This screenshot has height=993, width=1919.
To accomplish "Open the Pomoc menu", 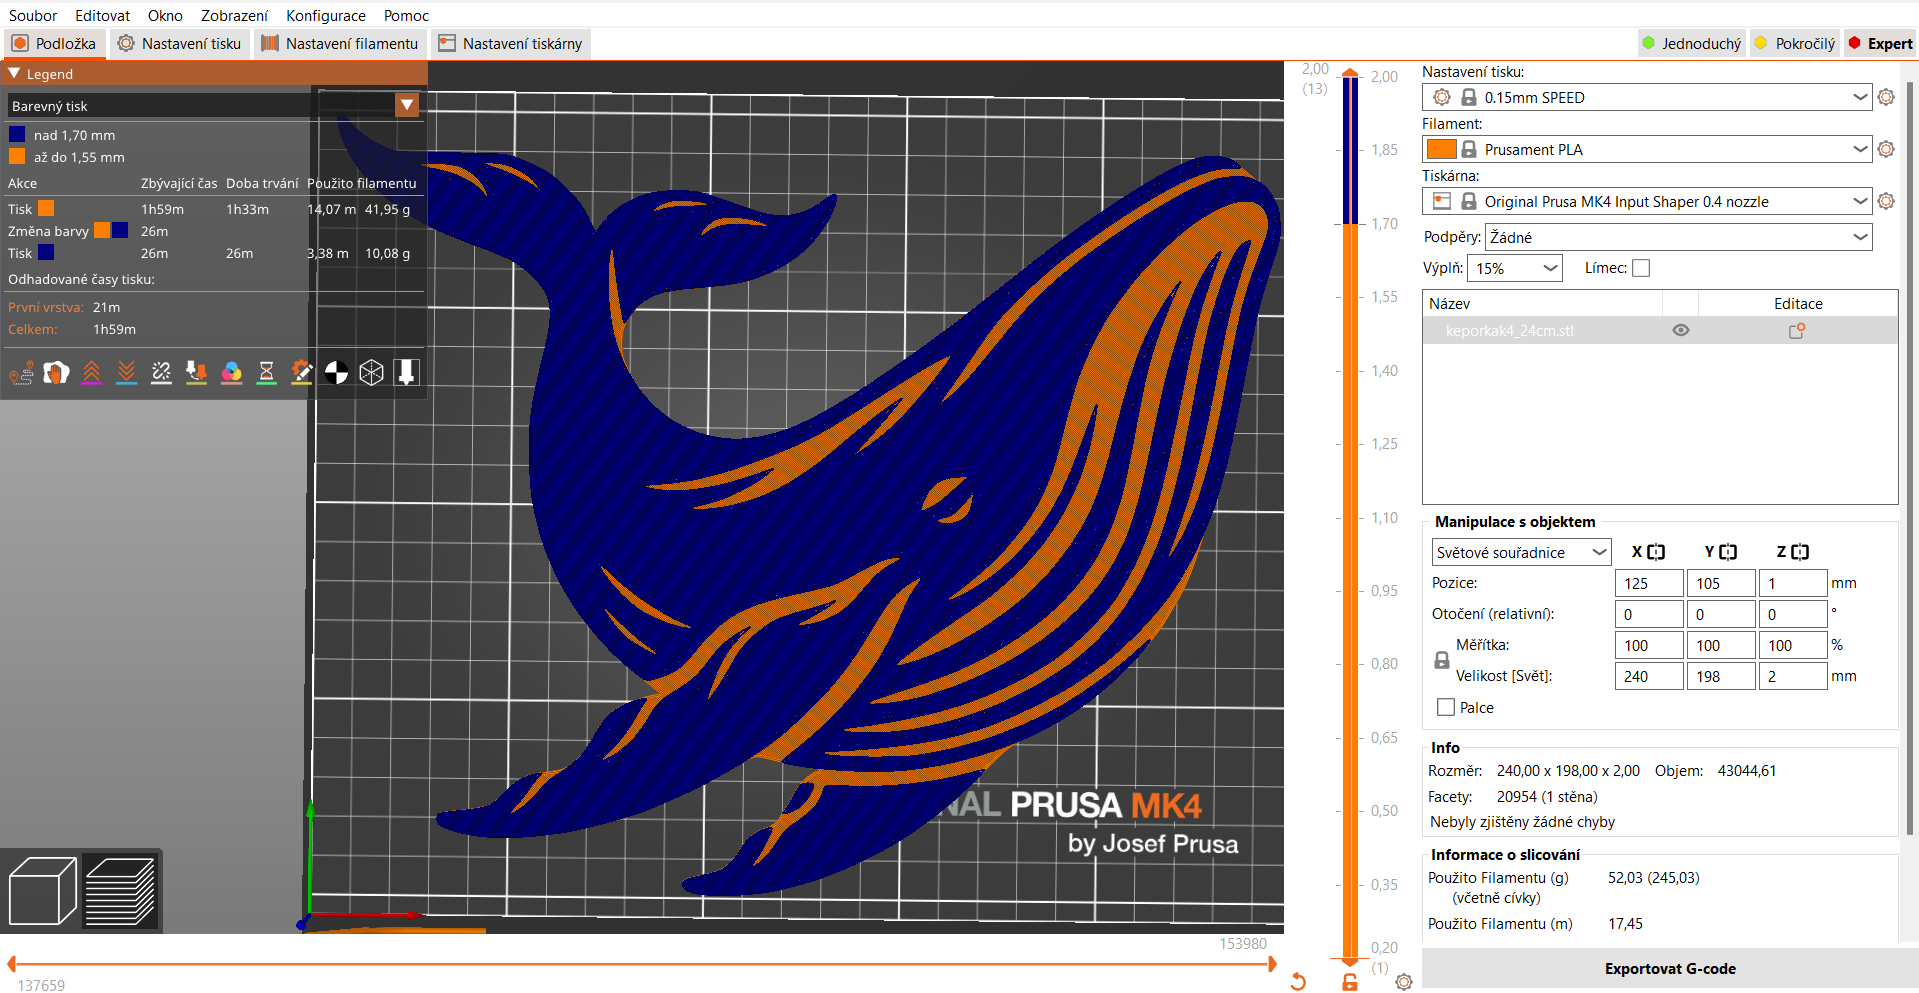I will tap(406, 15).
